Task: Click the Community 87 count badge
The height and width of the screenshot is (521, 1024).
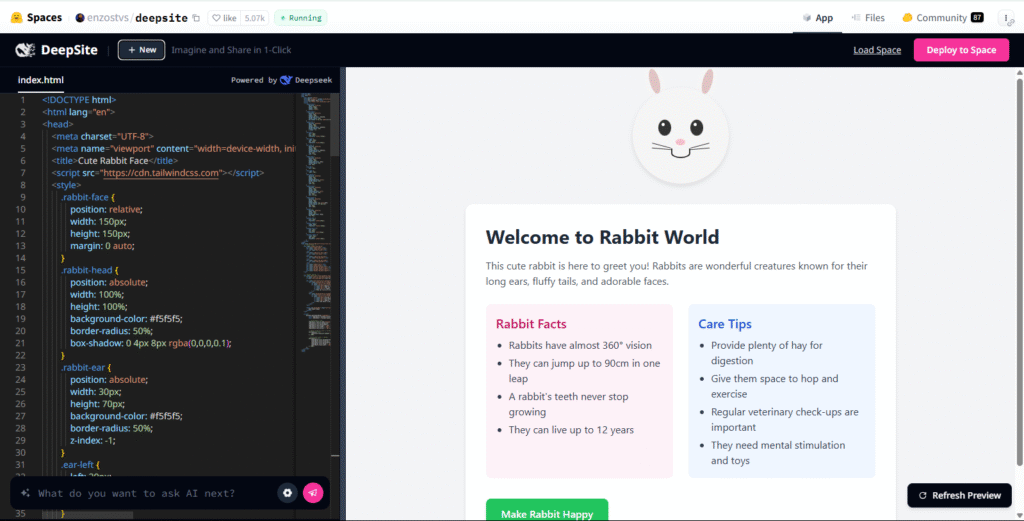Action: (977, 18)
